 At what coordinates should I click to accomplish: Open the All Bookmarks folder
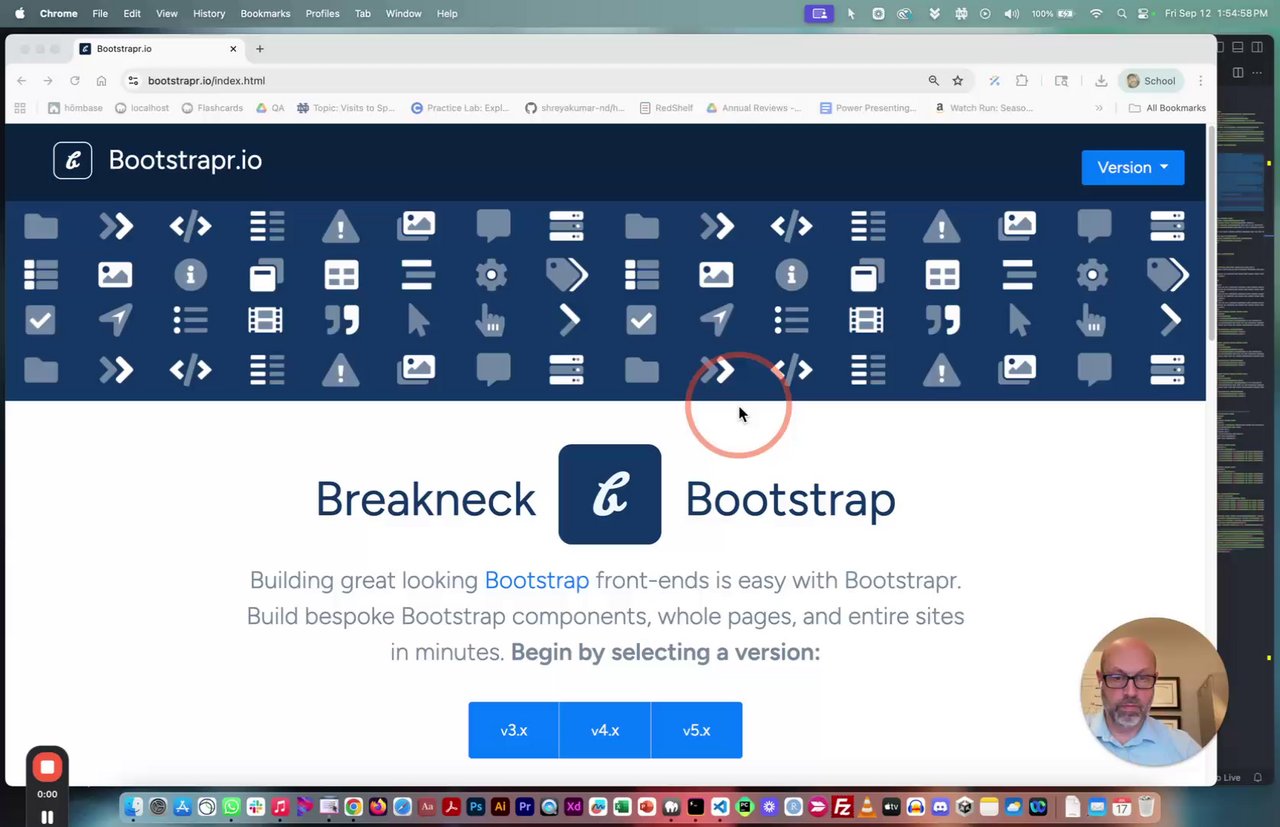tap(1167, 108)
